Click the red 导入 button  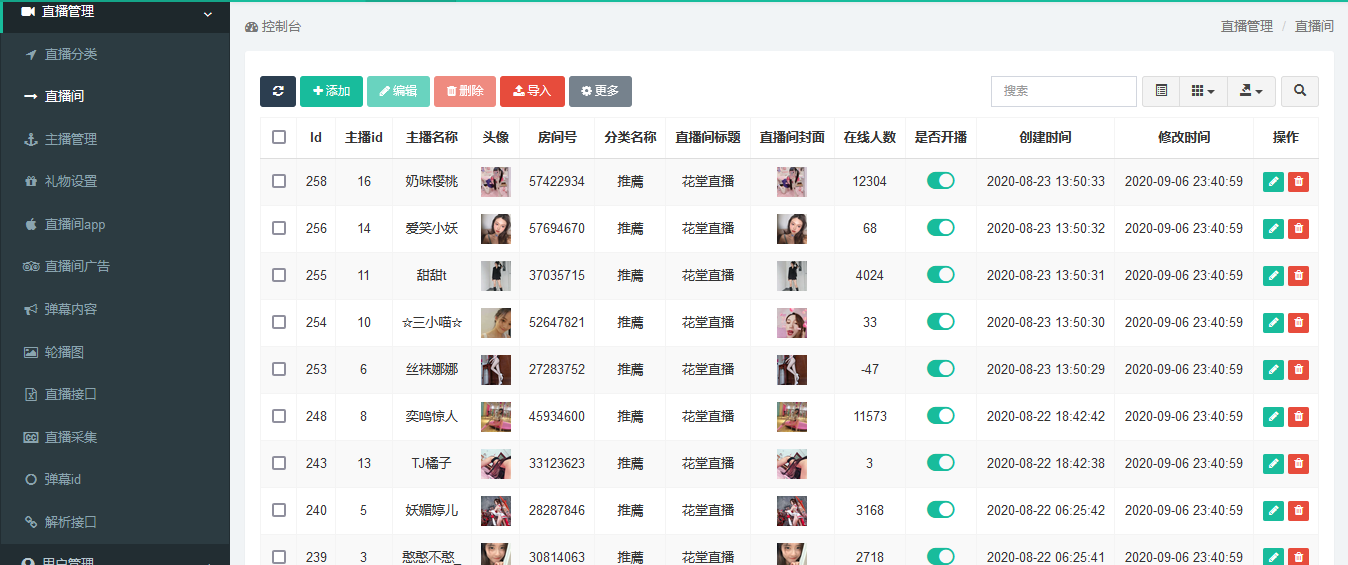point(532,91)
